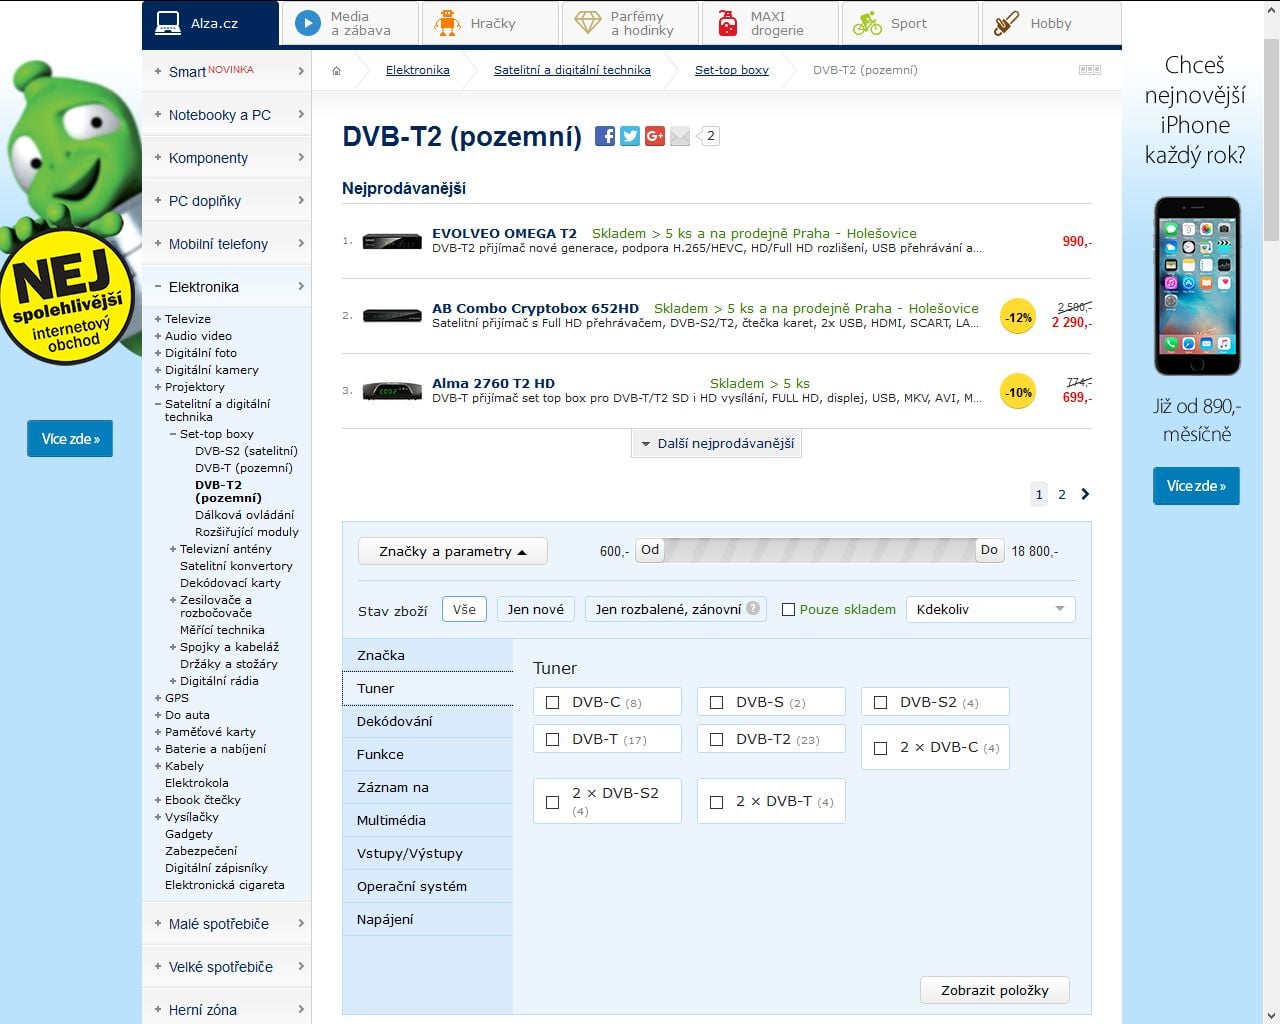Go to results page 2

[x=1062, y=494]
